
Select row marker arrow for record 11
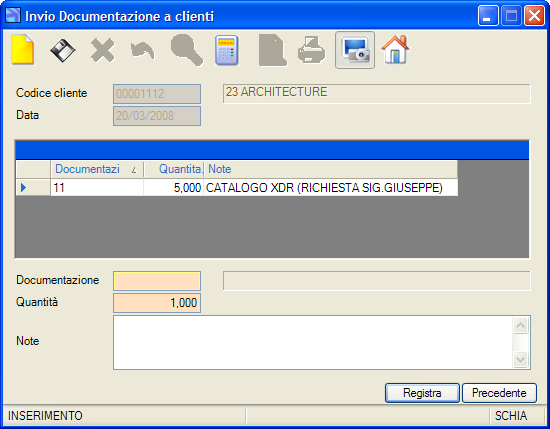click(33, 188)
